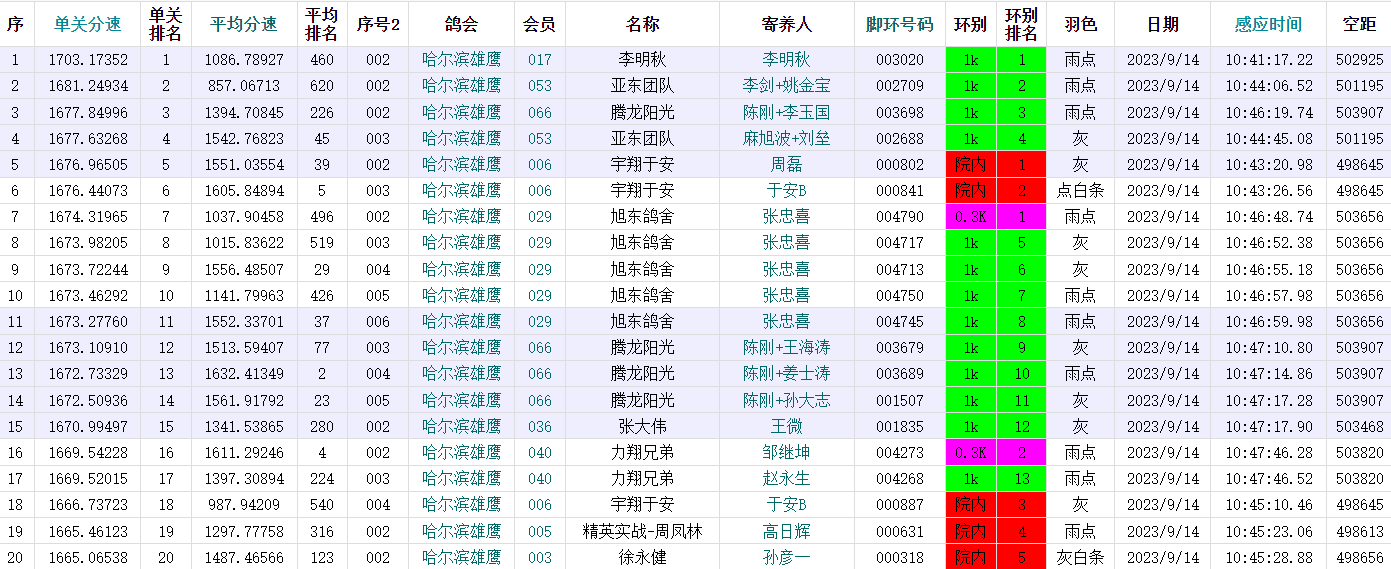This screenshot has width=1391, height=569.
Task: Open foster owner link 孙彦一
Action: coord(786,557)
